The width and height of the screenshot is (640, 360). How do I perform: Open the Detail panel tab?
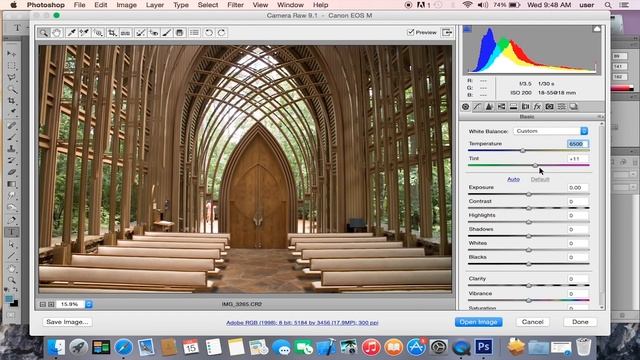coord(489,107)
